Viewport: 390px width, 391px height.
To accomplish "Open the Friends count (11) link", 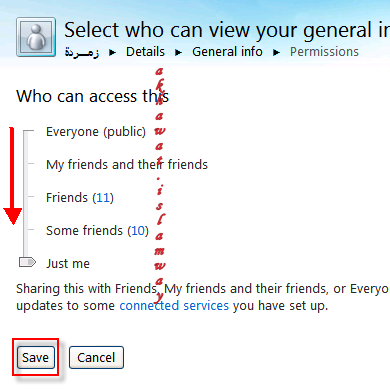I will coord(103,198).
